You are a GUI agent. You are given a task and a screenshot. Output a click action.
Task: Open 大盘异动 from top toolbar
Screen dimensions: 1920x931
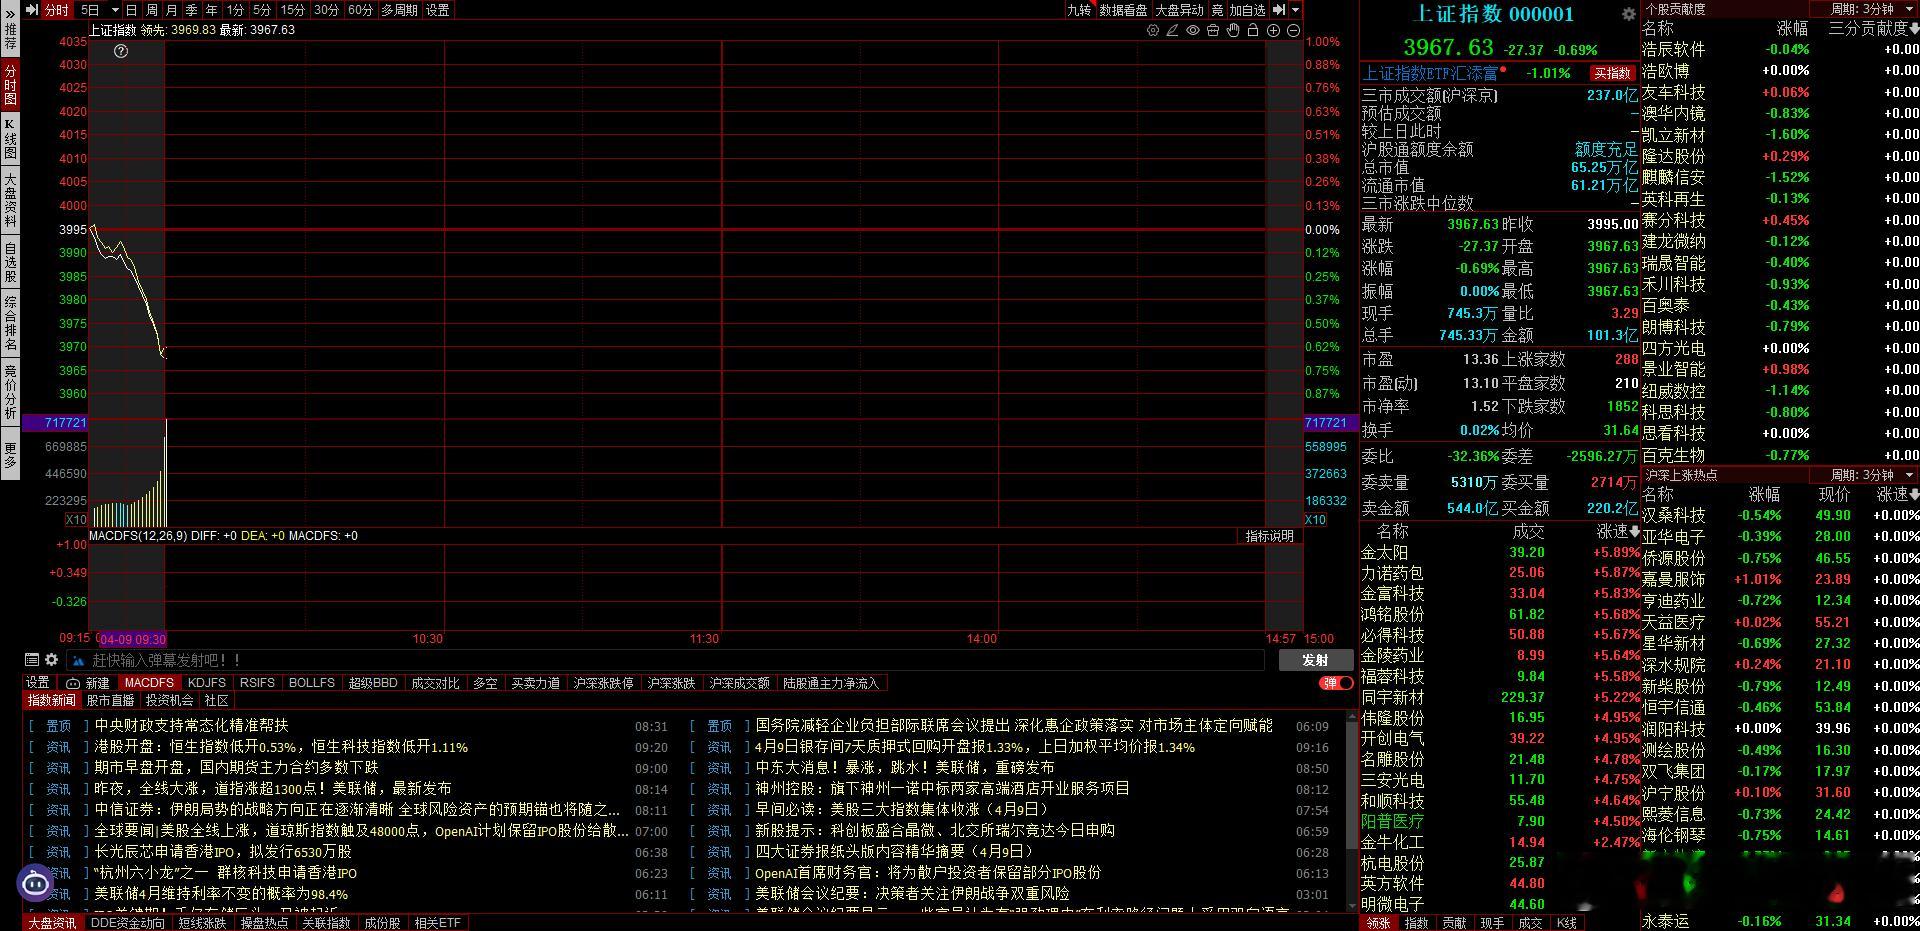pyautogui.click(x=1180, y=10)
